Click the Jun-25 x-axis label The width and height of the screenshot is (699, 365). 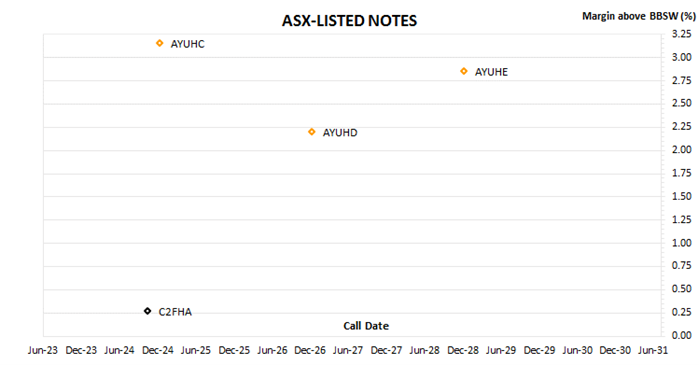[x=196, y=351]
